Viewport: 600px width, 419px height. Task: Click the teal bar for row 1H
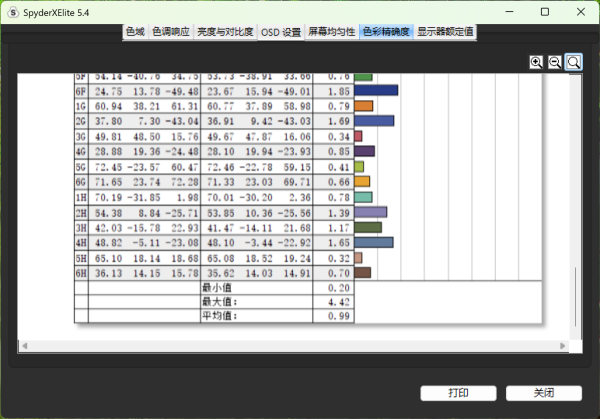click(x=363, y=197)
